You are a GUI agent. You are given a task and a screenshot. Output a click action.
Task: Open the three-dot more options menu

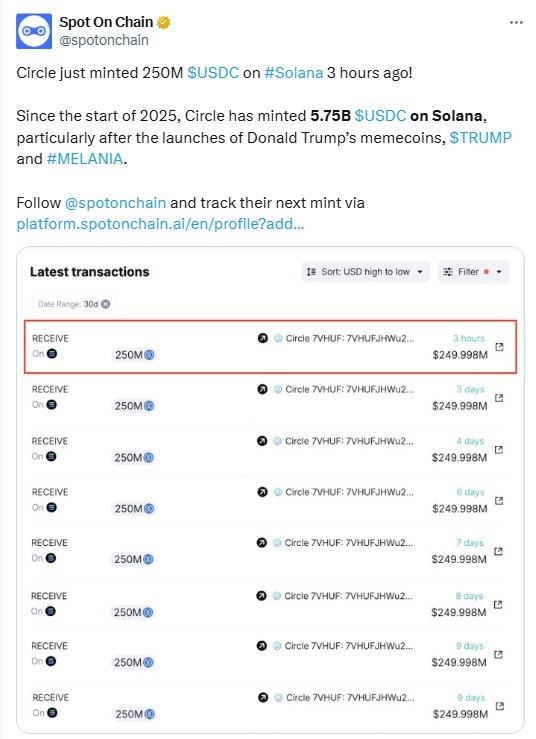click(516, 23)
